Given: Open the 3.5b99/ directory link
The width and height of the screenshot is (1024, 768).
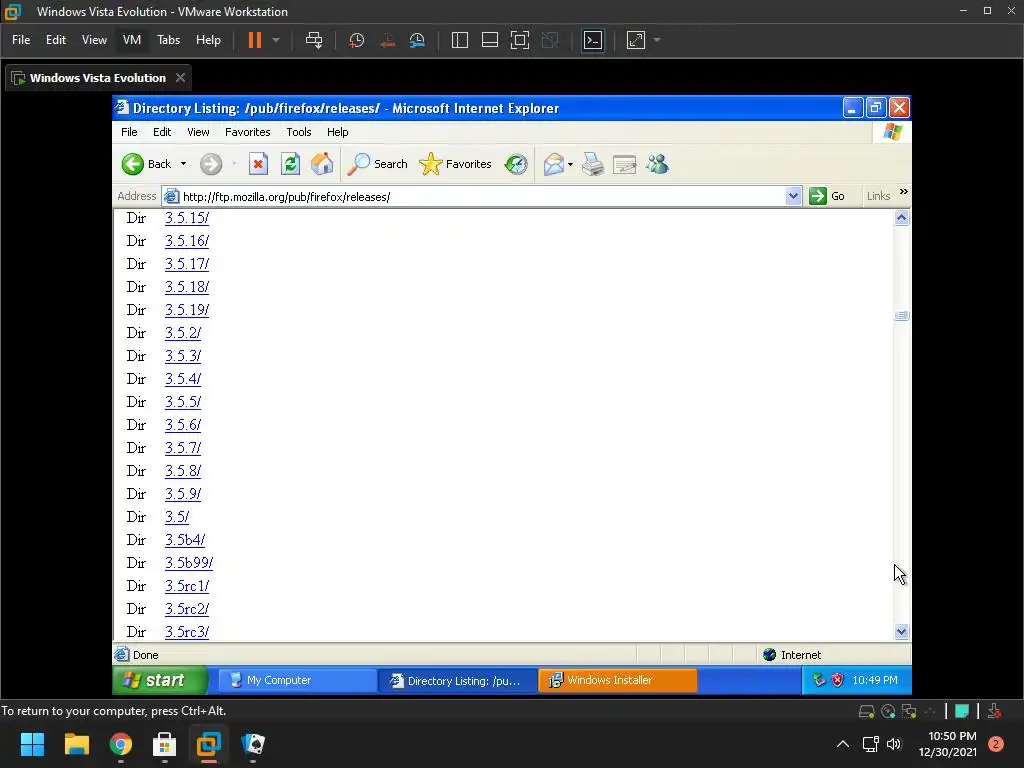Looking at the screenshot, I should pos(189,563).
